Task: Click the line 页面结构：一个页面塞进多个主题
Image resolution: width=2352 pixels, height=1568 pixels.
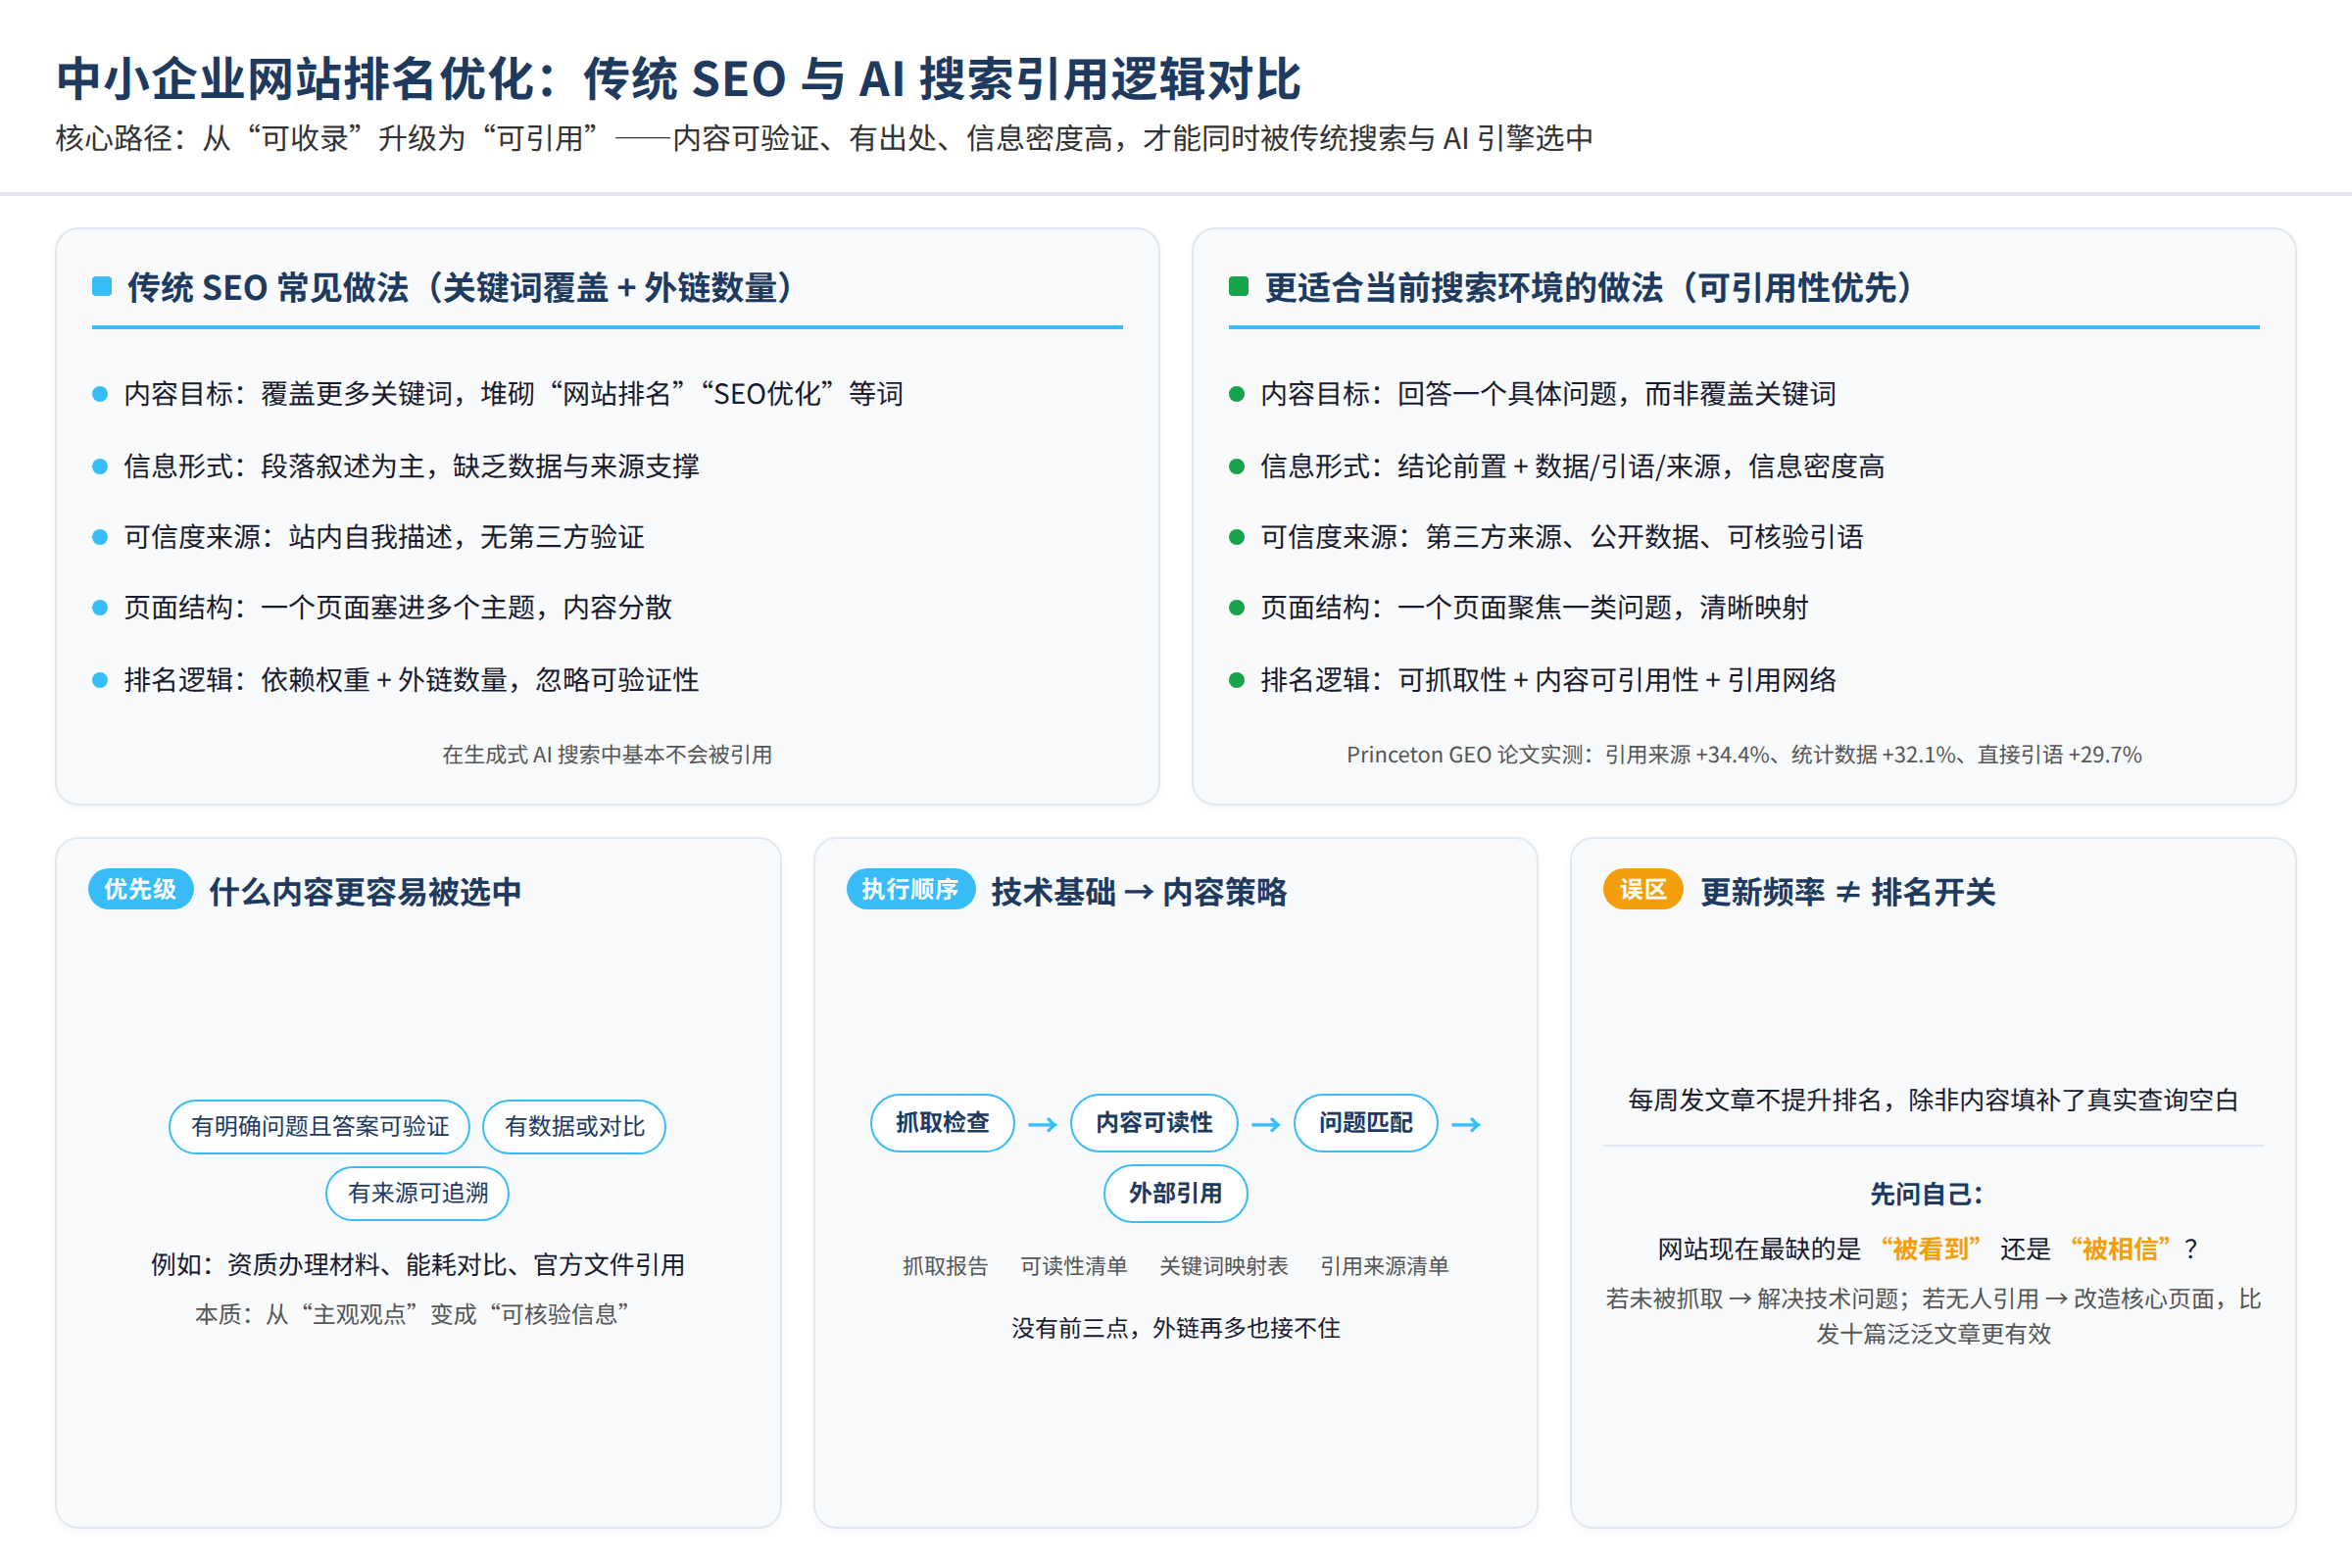Action: (398, 608)
